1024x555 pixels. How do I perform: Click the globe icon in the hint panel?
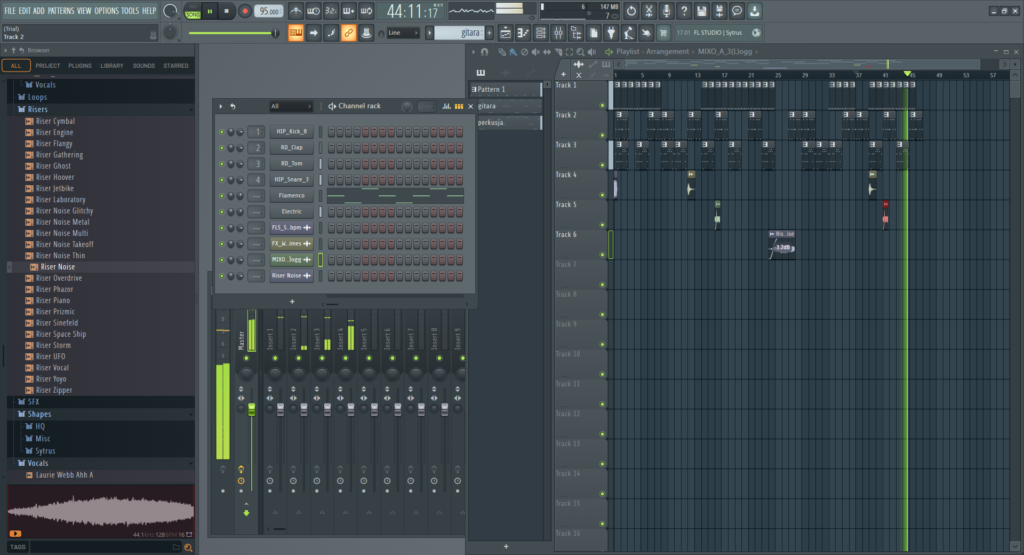(x=756, y=33)
